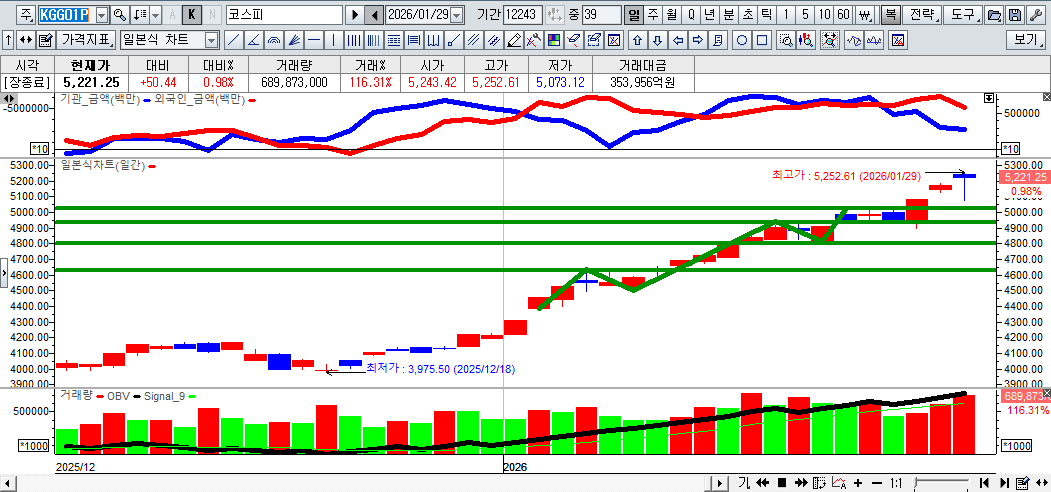Expand the KGG01P symbol code dropdown
Image resolution: width=1051 pixels, height=492 pixels.
tap(101, 15)
